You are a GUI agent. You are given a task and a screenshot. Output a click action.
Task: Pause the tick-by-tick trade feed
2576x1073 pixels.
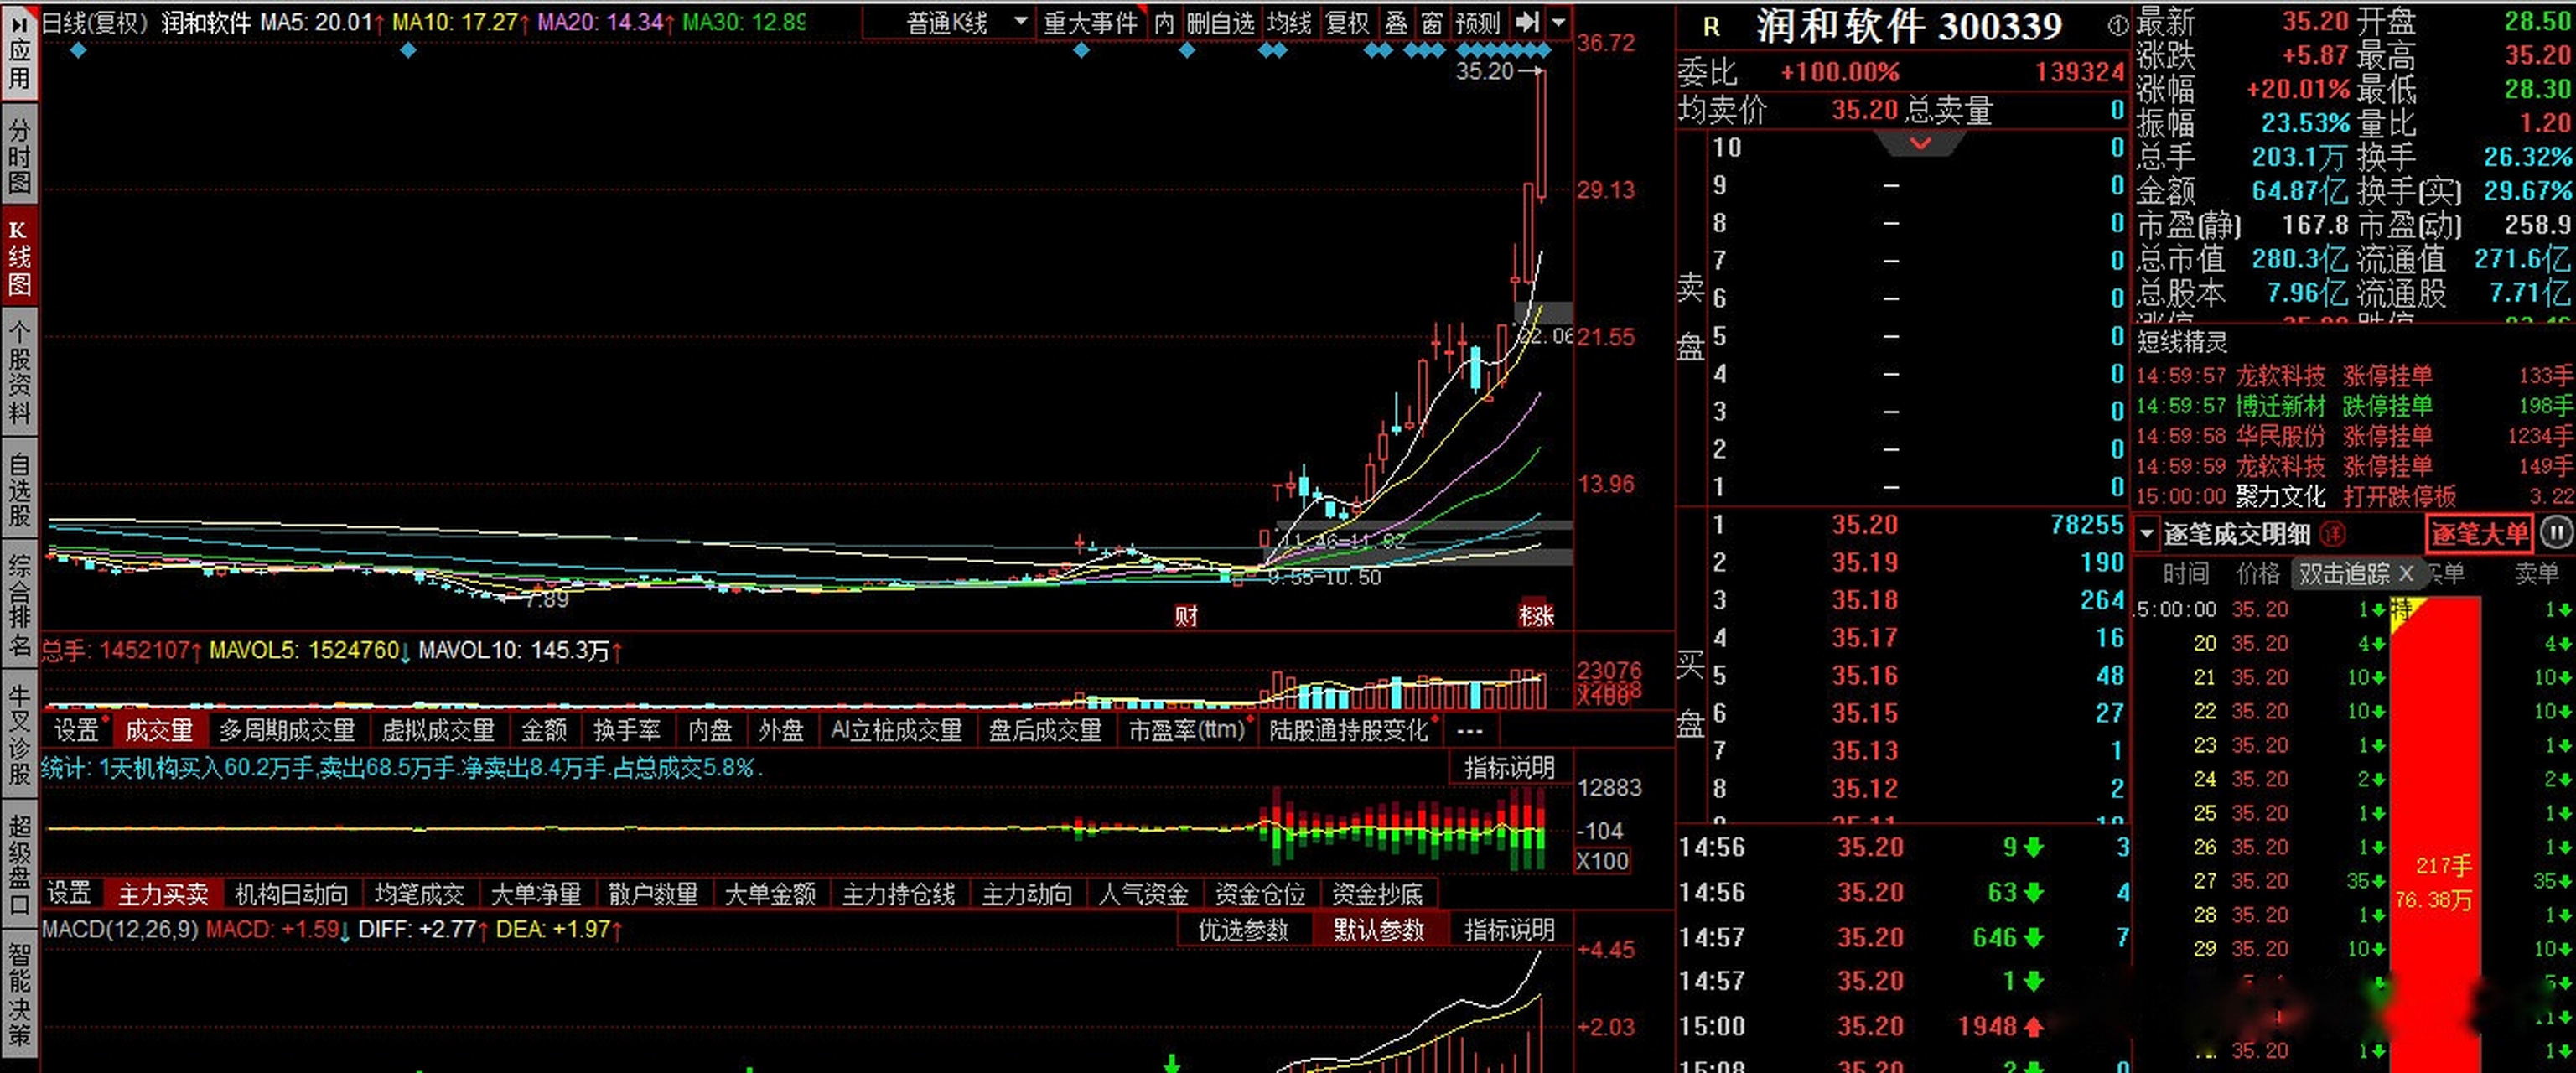point(2555,532)
